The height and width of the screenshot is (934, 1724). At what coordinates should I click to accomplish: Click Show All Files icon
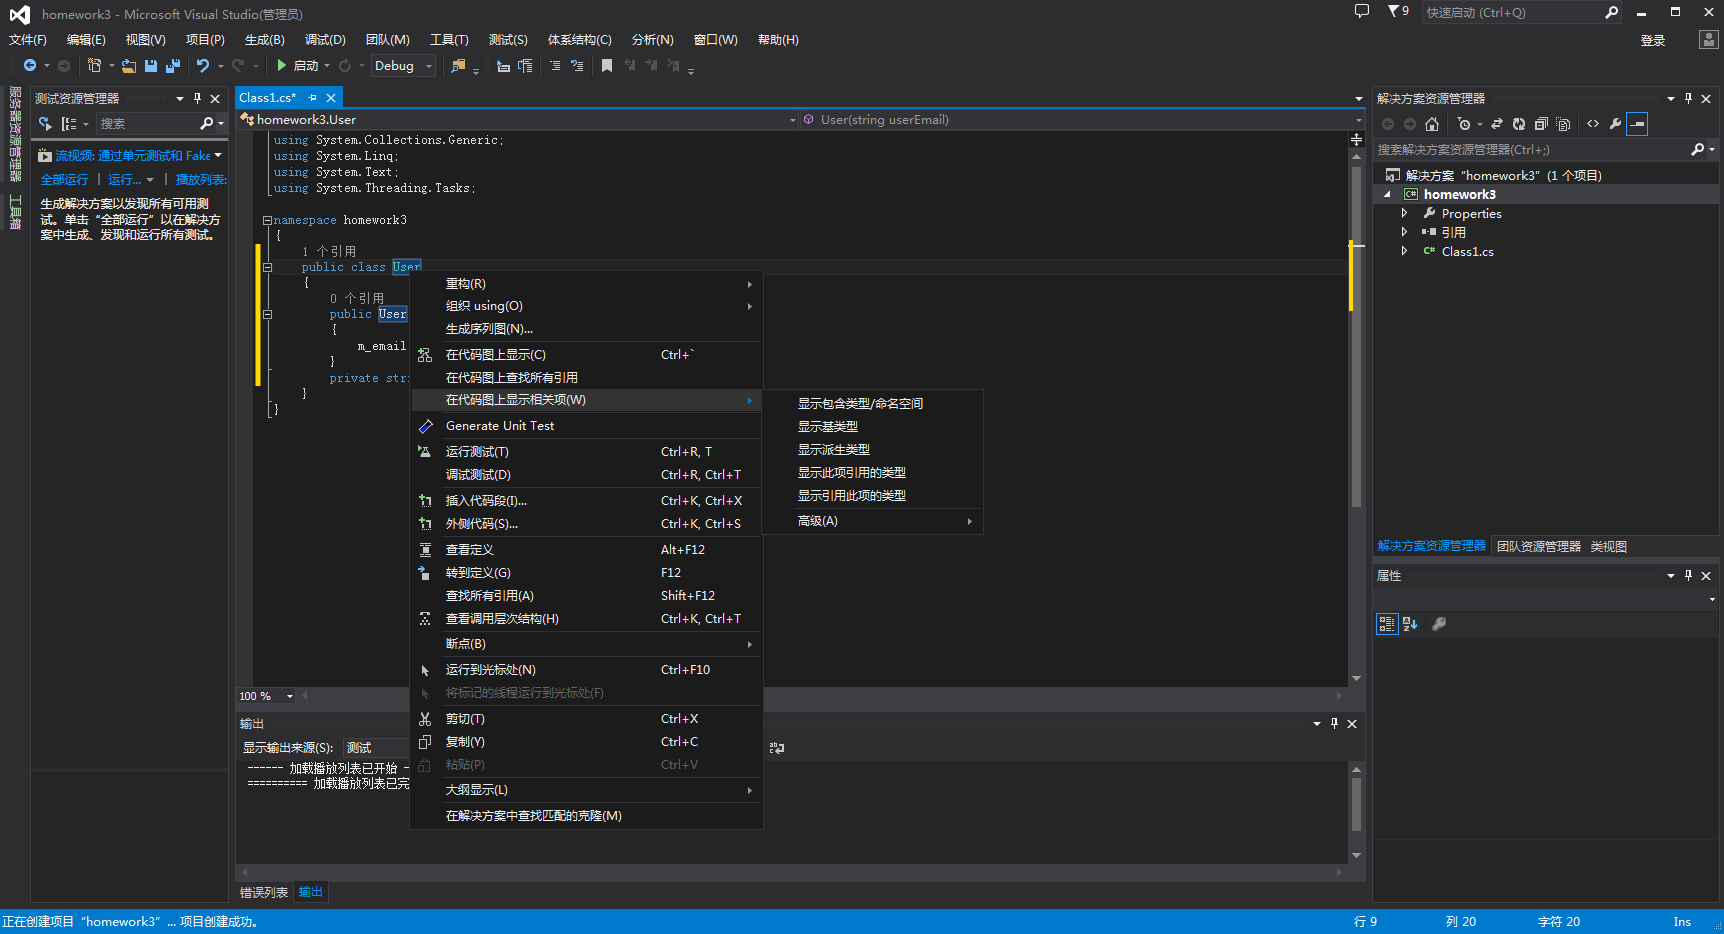click(x=1564, y=124)
